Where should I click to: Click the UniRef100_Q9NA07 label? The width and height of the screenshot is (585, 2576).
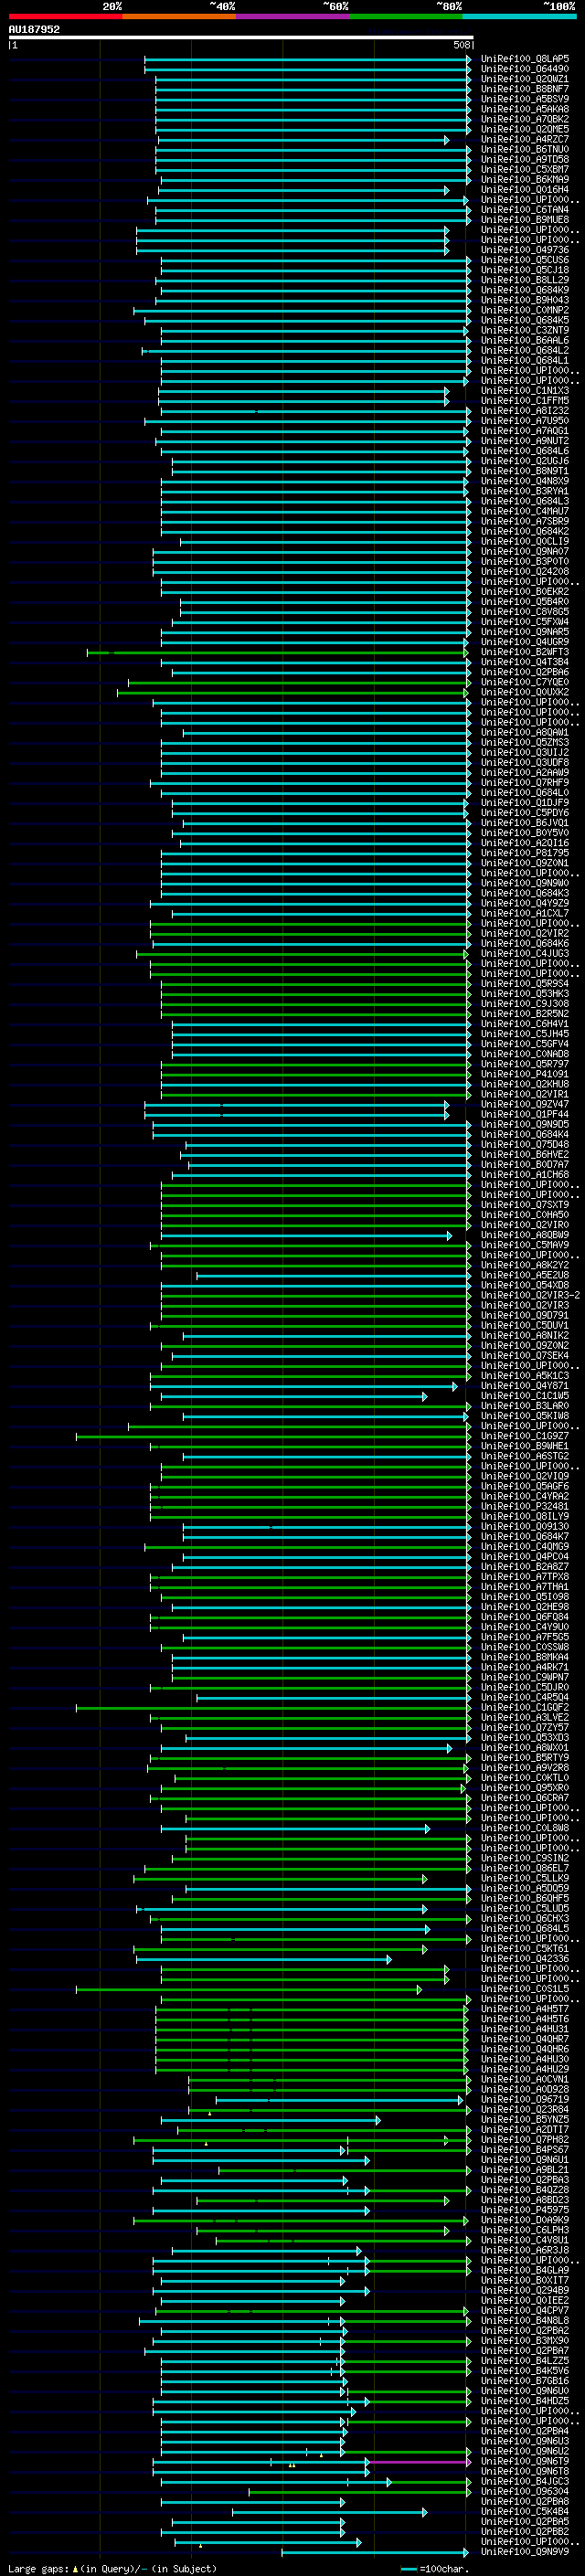[525, 553]
